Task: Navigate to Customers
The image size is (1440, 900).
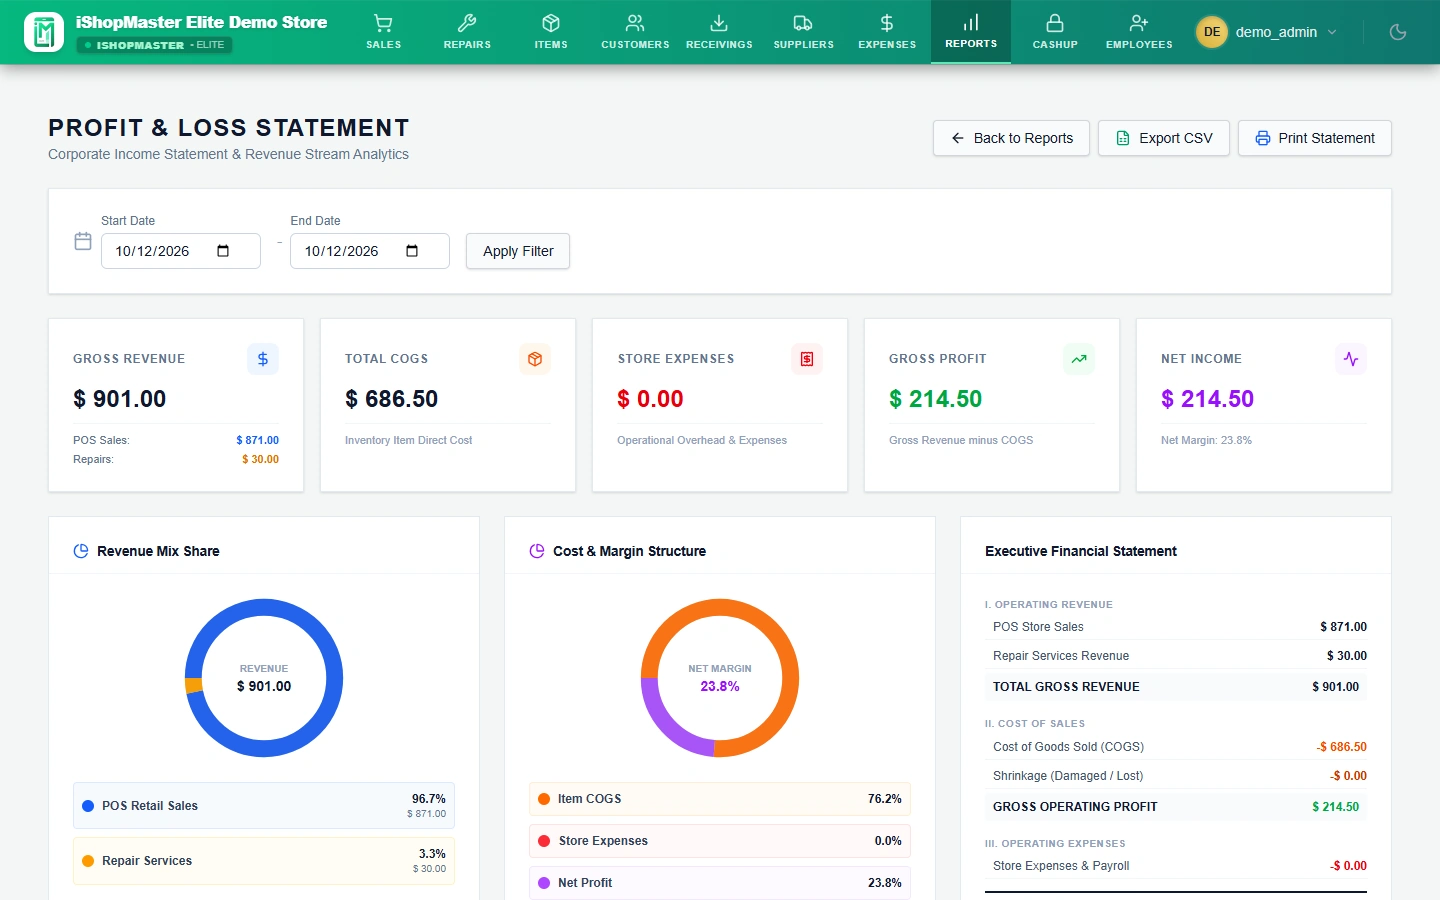Action: [635, 32]
